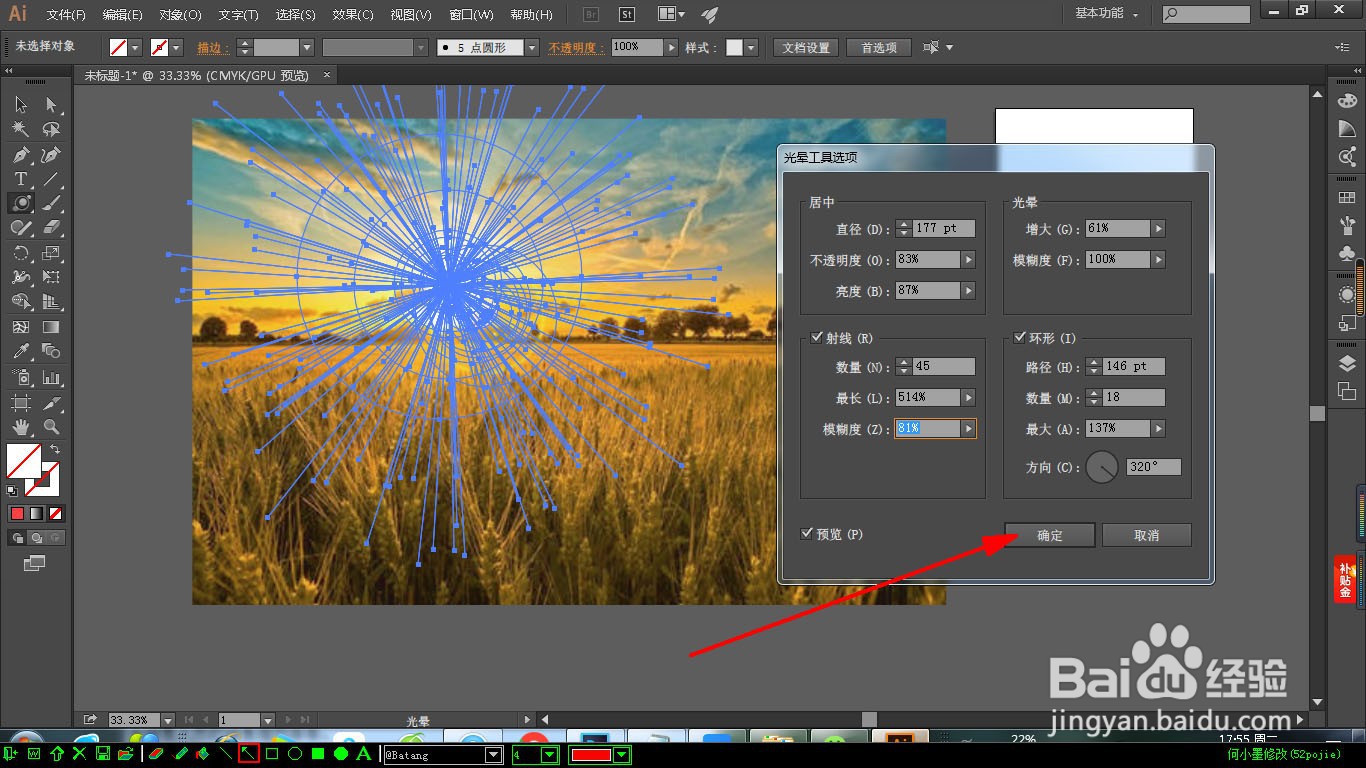This screenshot has width=1366, height=768.
Task: Open the 效果(C) menu
Action: point(353,15)
